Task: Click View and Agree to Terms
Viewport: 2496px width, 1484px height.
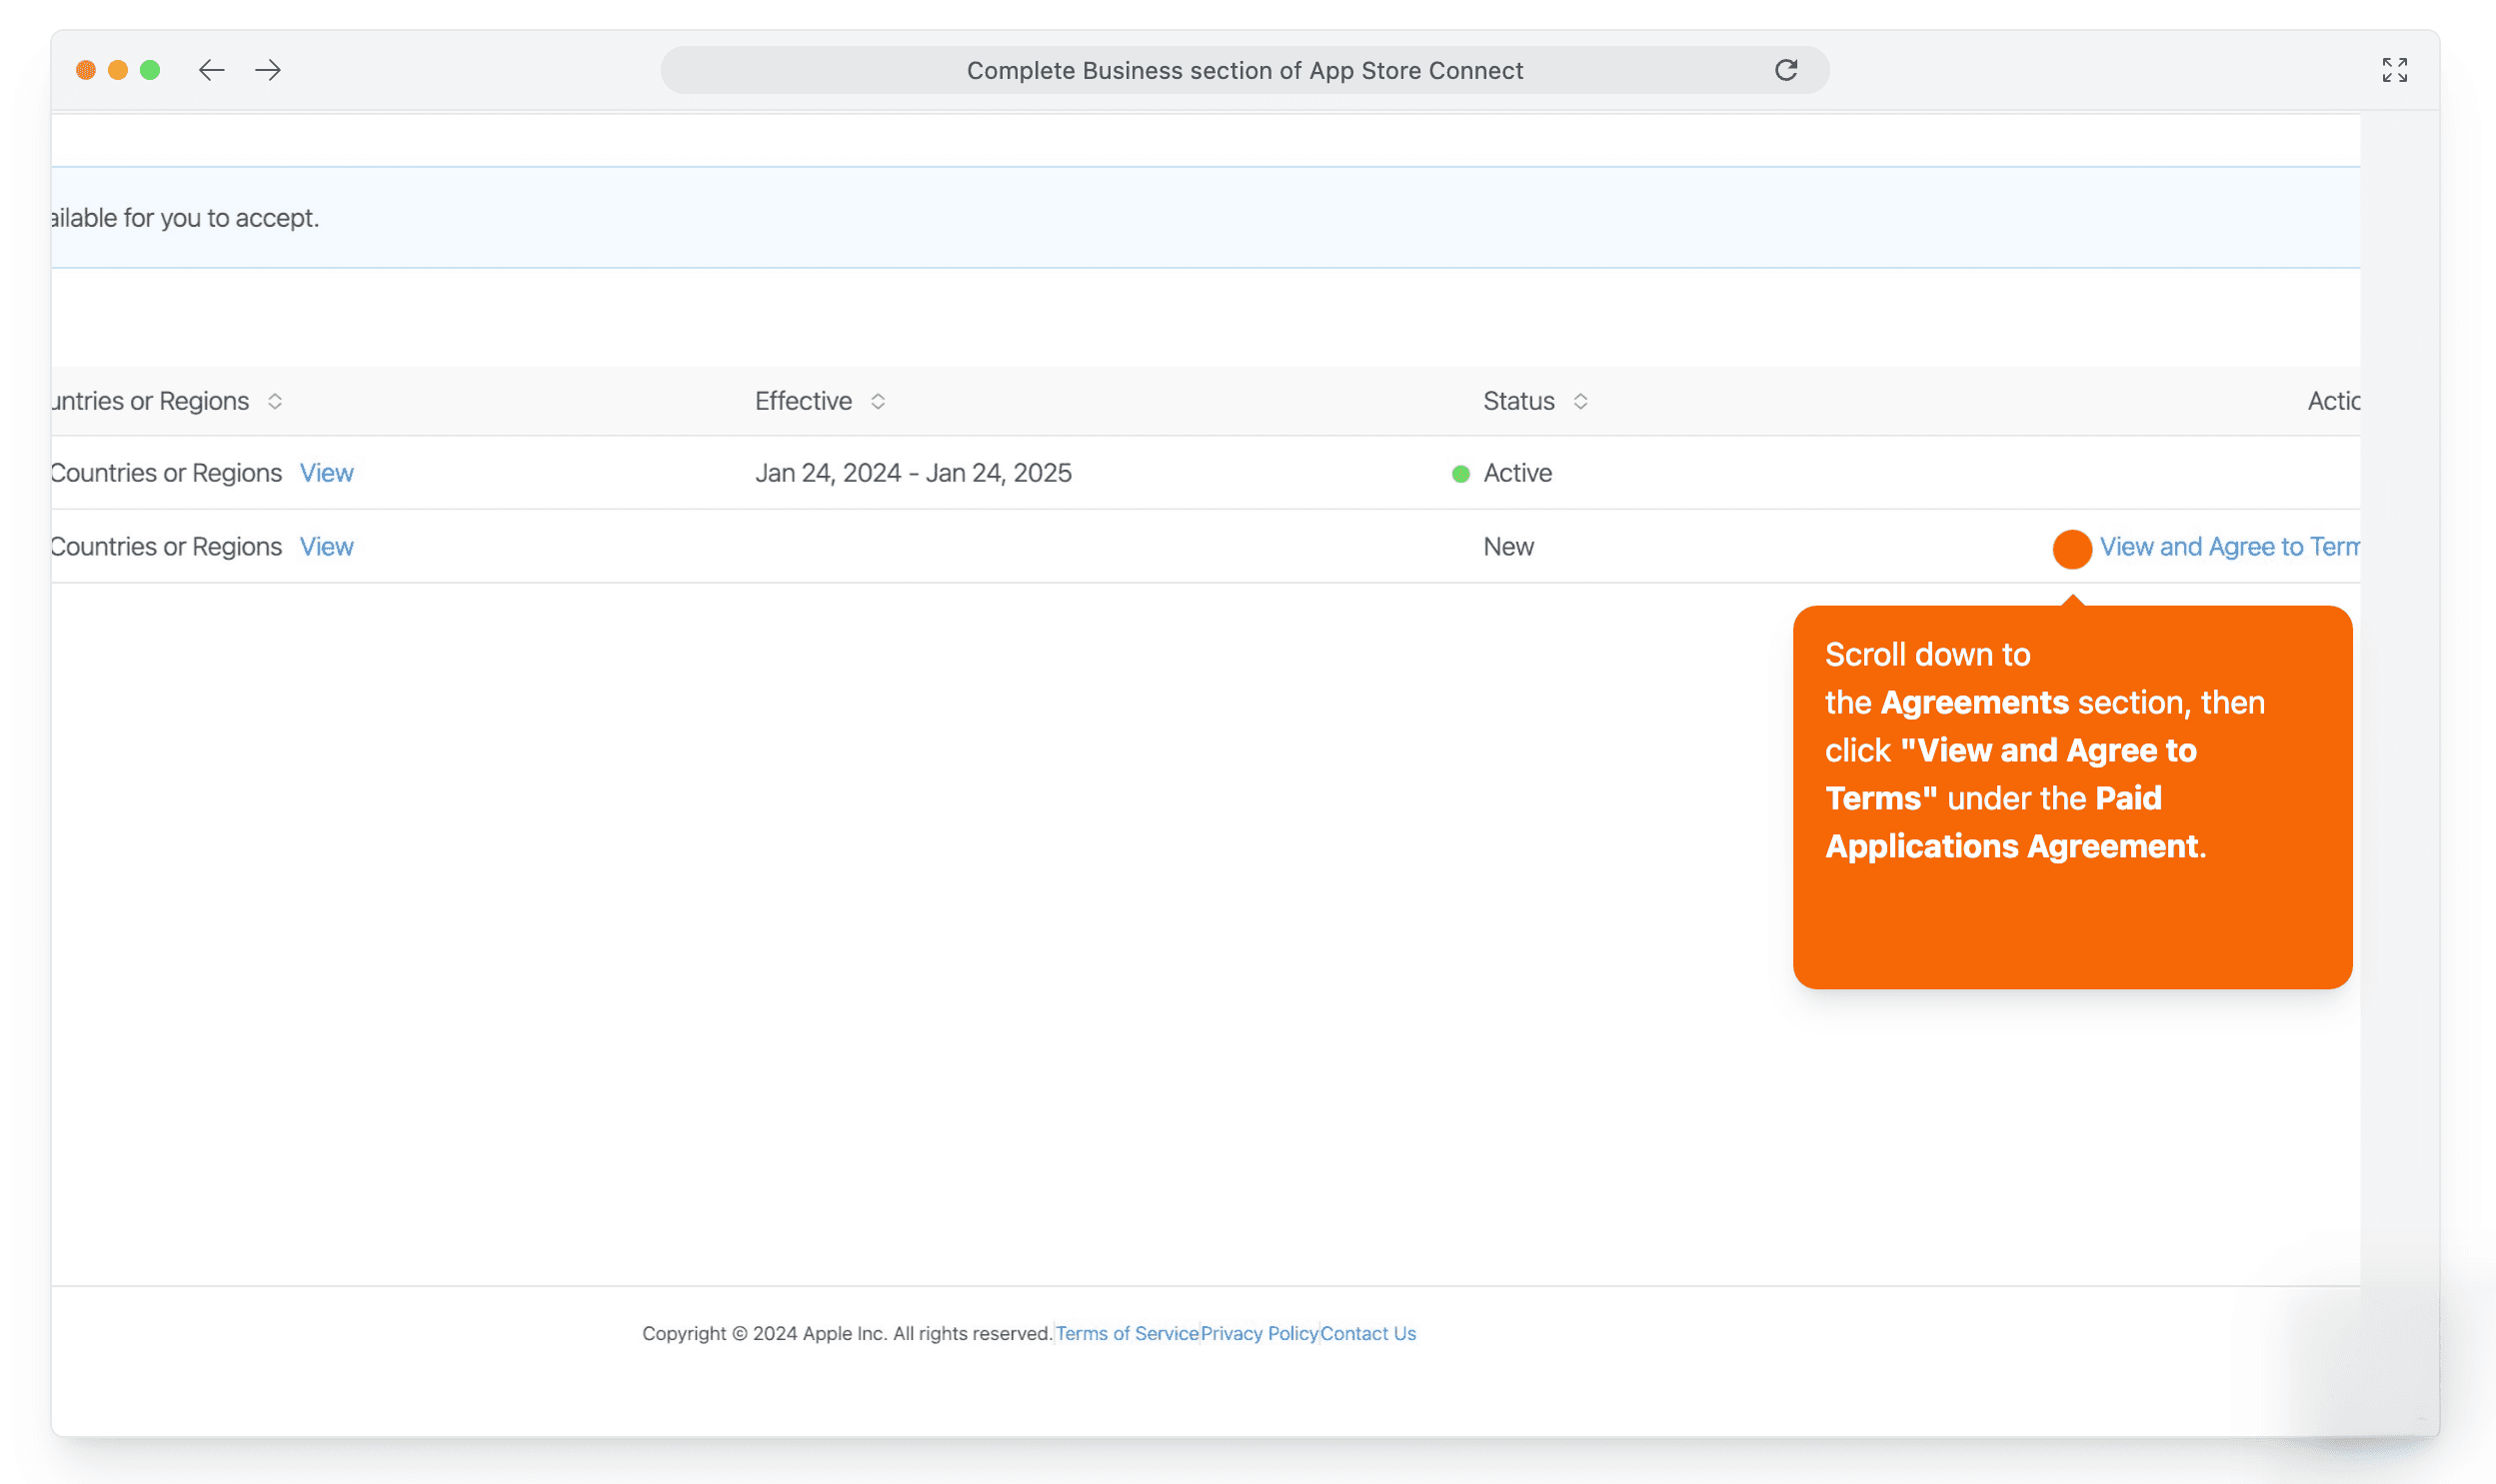Action: [2228, 547]
